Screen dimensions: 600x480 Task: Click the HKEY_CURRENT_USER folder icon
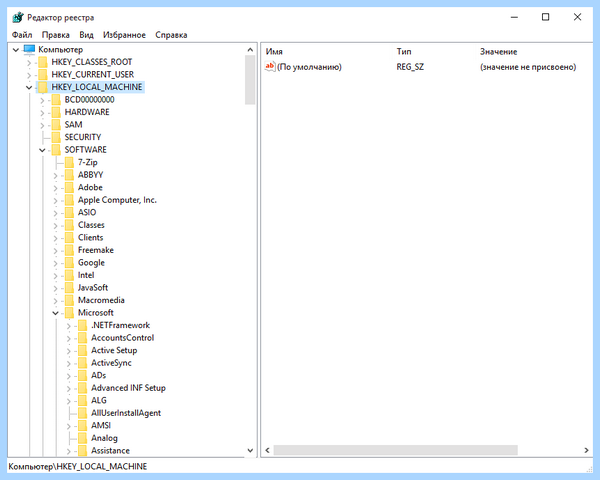(x=42, y=74)
